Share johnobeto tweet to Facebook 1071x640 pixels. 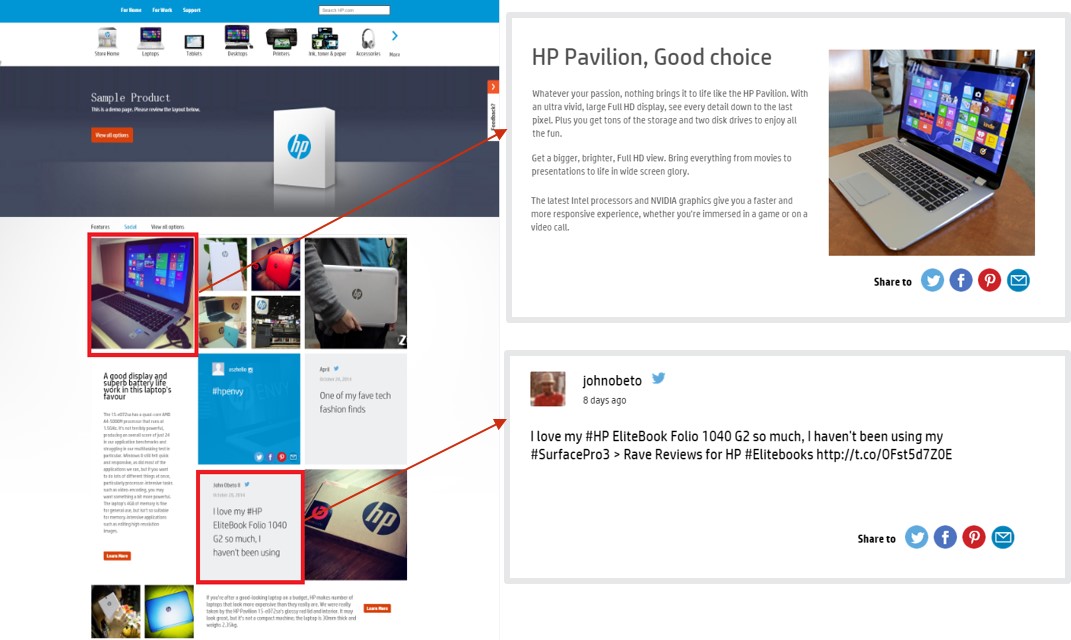[x=945, y=538]
